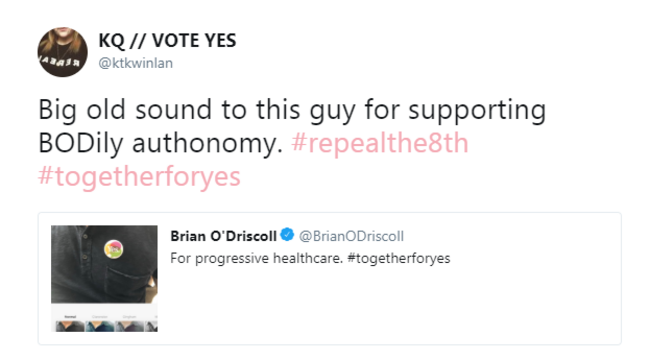
Task: Open the KQ // VOTE YES profile name
Action: point(167,41)
